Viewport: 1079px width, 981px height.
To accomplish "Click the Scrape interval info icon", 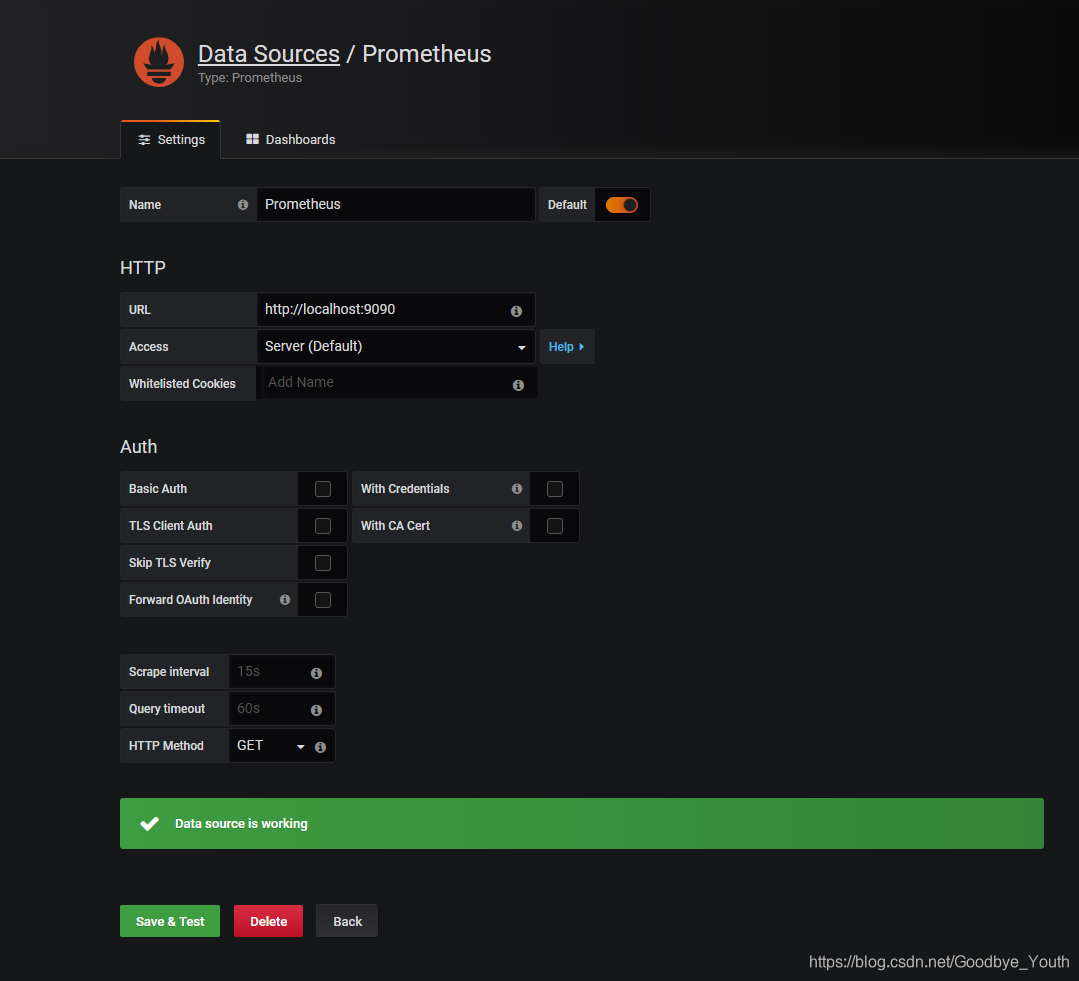I will [x=317, y=673].
